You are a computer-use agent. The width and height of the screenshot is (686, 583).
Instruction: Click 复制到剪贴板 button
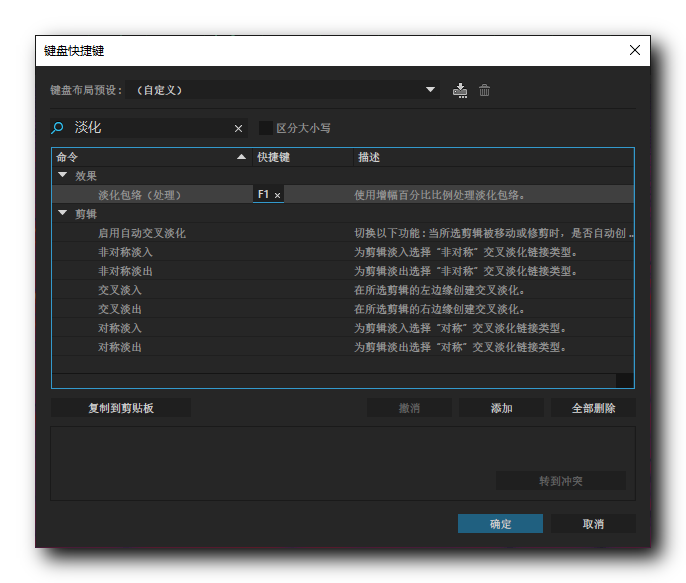(x=121, y=408)
